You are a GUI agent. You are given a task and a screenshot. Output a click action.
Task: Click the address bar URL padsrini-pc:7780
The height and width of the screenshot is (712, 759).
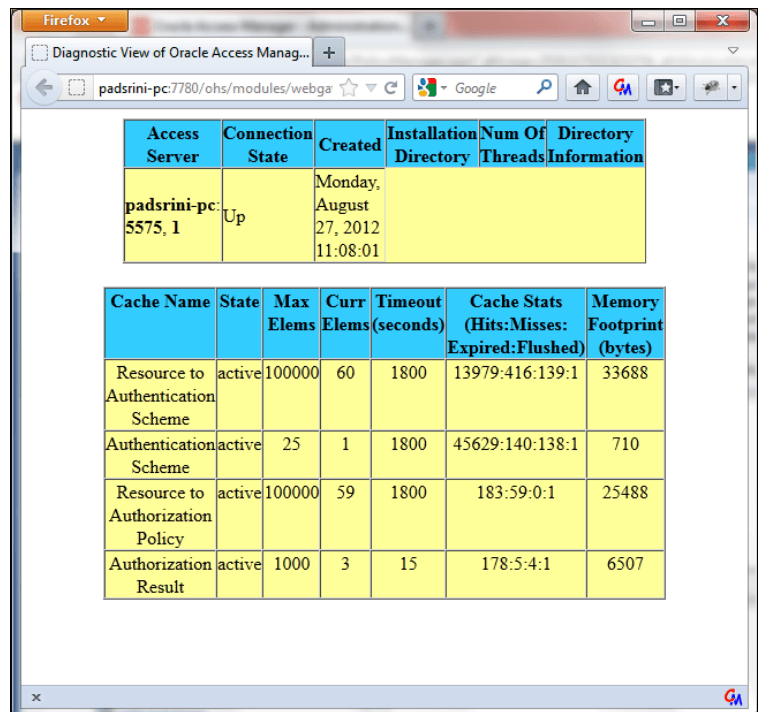(215, 88)
